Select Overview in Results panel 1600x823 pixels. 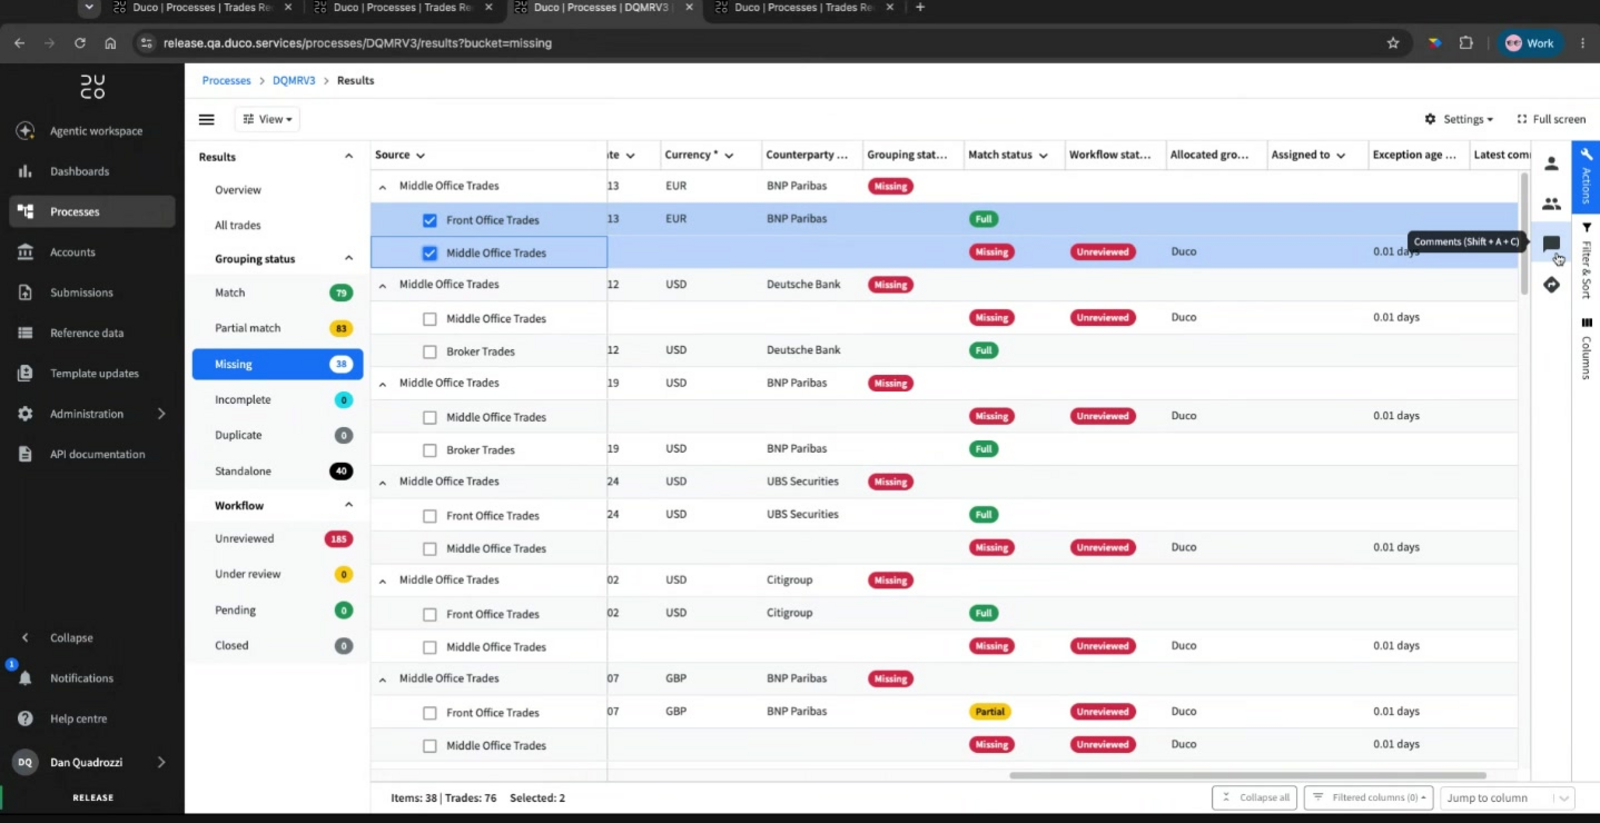pyautogui.click(x=238, y=190)
